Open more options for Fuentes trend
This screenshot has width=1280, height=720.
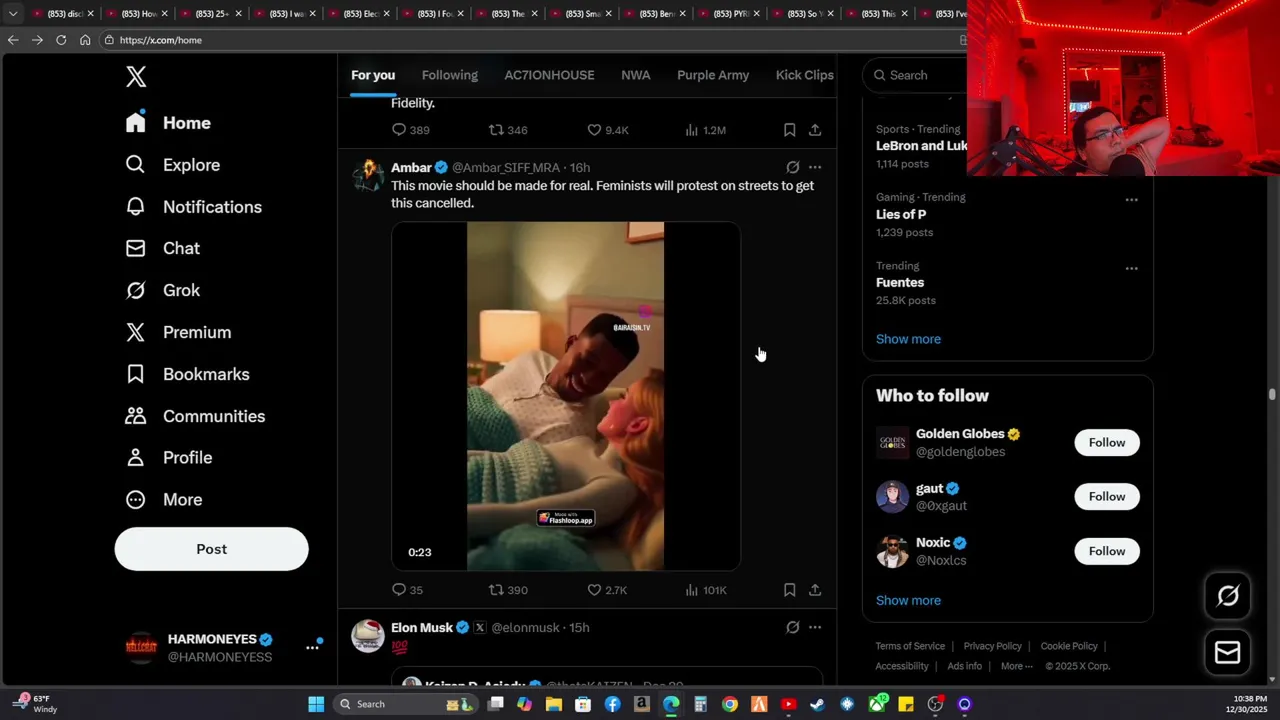pos(1131,268)
